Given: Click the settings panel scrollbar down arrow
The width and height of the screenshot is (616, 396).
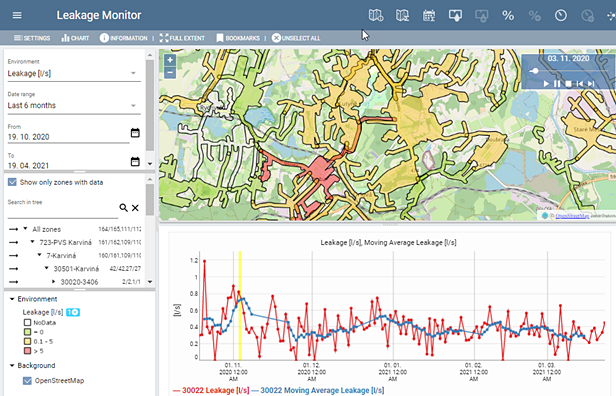Looking at the screenshot, I should [x=150, y=163].
